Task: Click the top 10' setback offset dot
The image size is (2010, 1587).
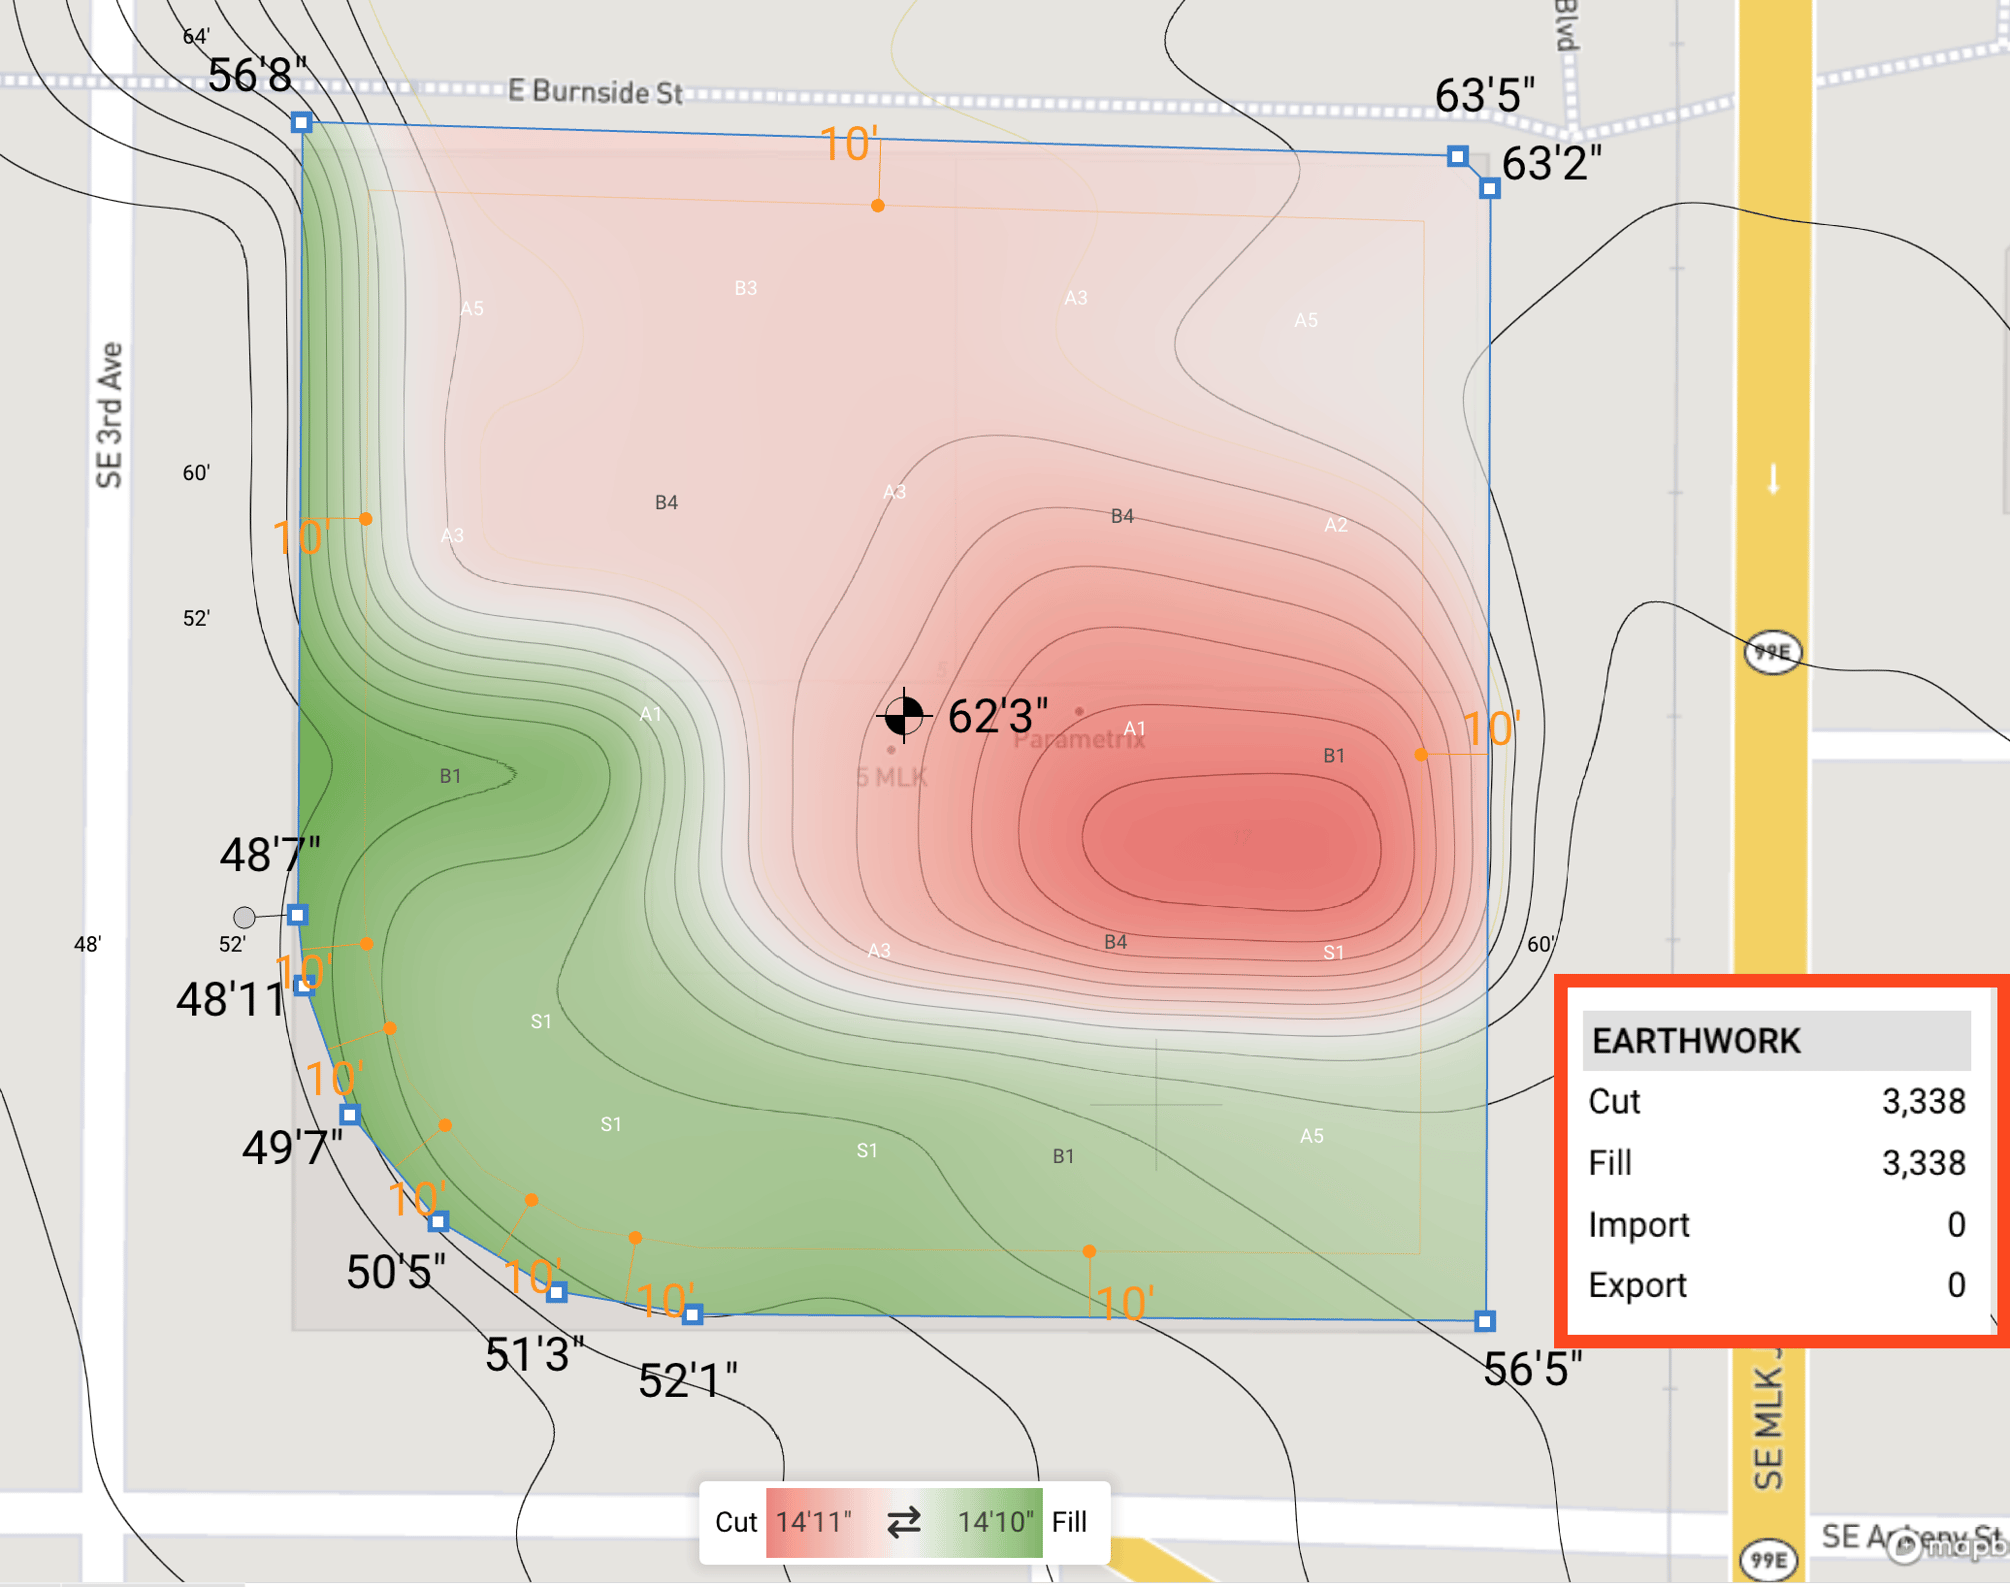Action: tap(878, 206)
